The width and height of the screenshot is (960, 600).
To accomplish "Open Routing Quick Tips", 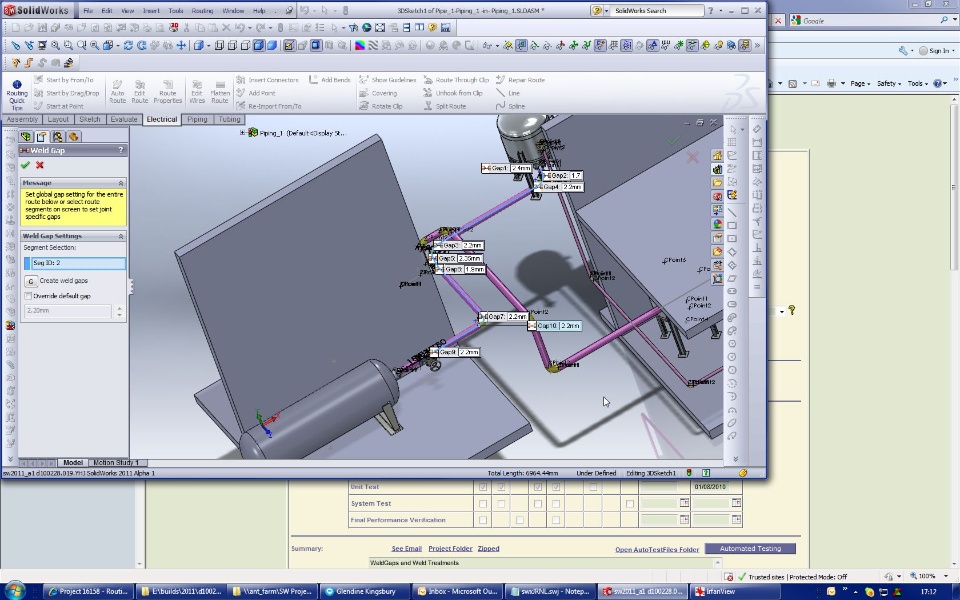I will click(17, 92).
